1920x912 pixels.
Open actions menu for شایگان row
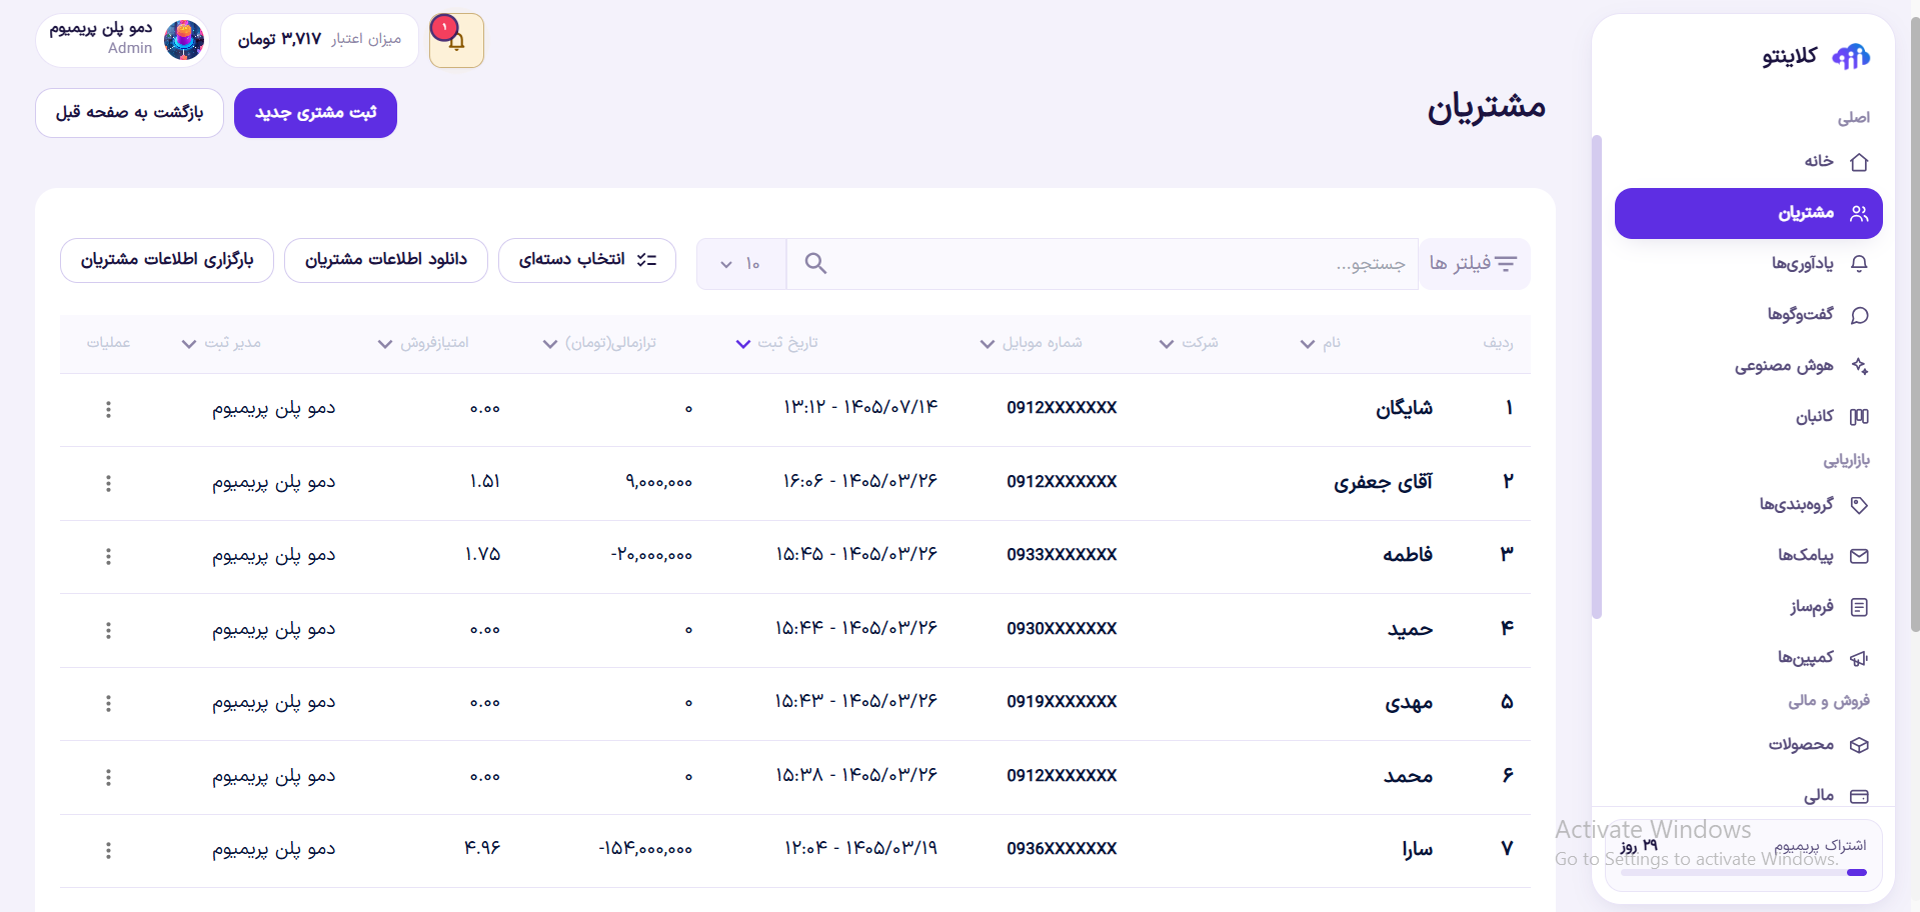108,409
